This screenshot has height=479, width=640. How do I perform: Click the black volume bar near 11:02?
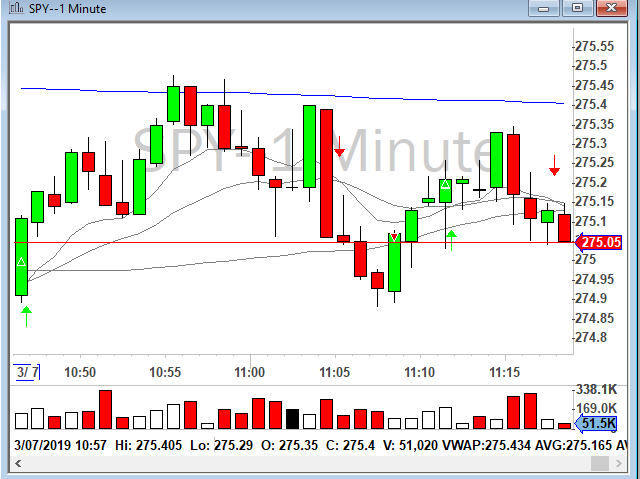click(292, 418)
